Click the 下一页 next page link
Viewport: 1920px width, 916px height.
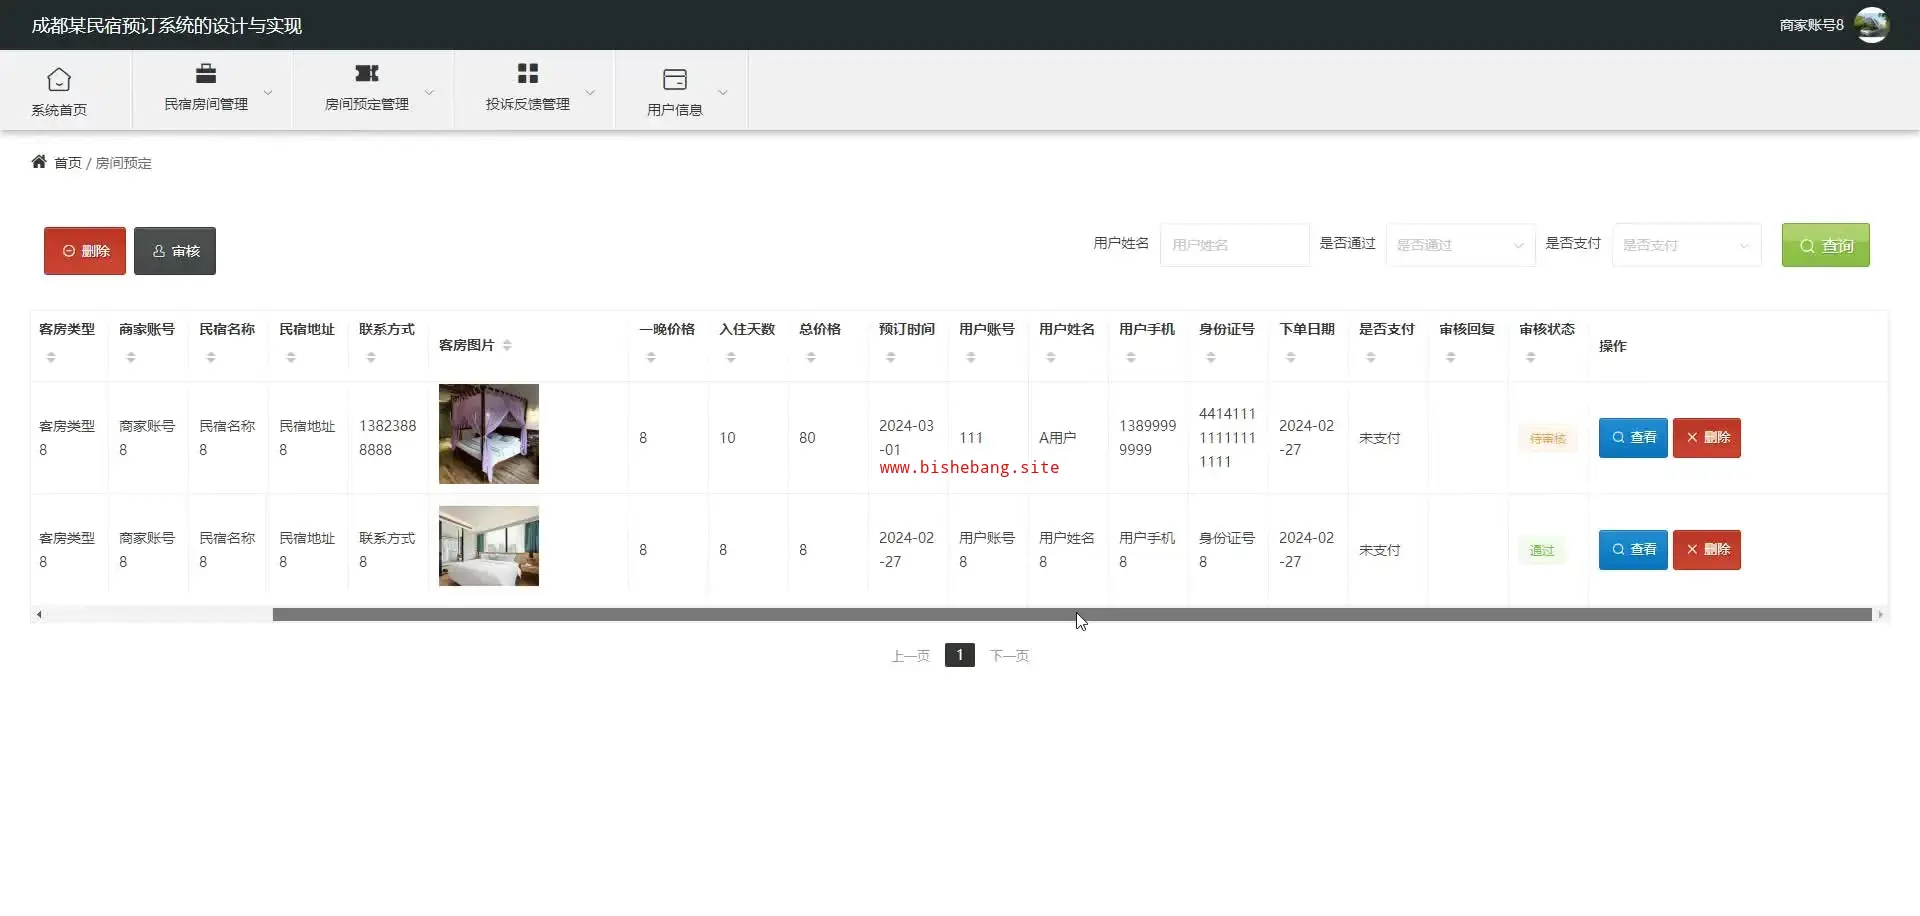1009,656
